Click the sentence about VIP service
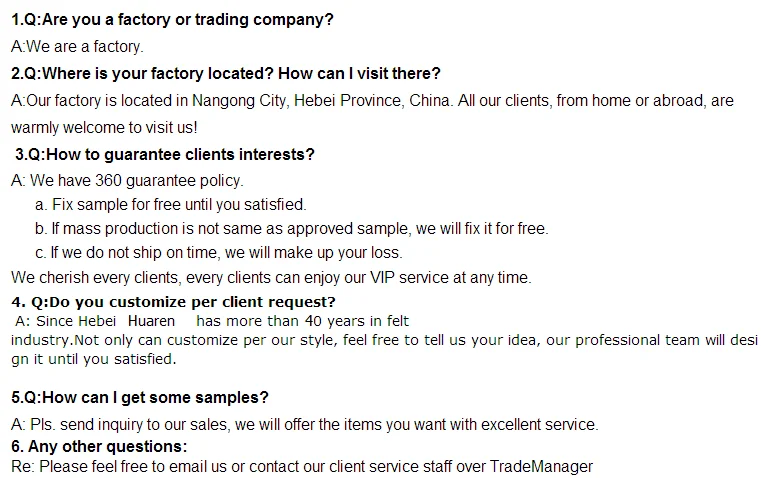 click(x=271, y=277)
